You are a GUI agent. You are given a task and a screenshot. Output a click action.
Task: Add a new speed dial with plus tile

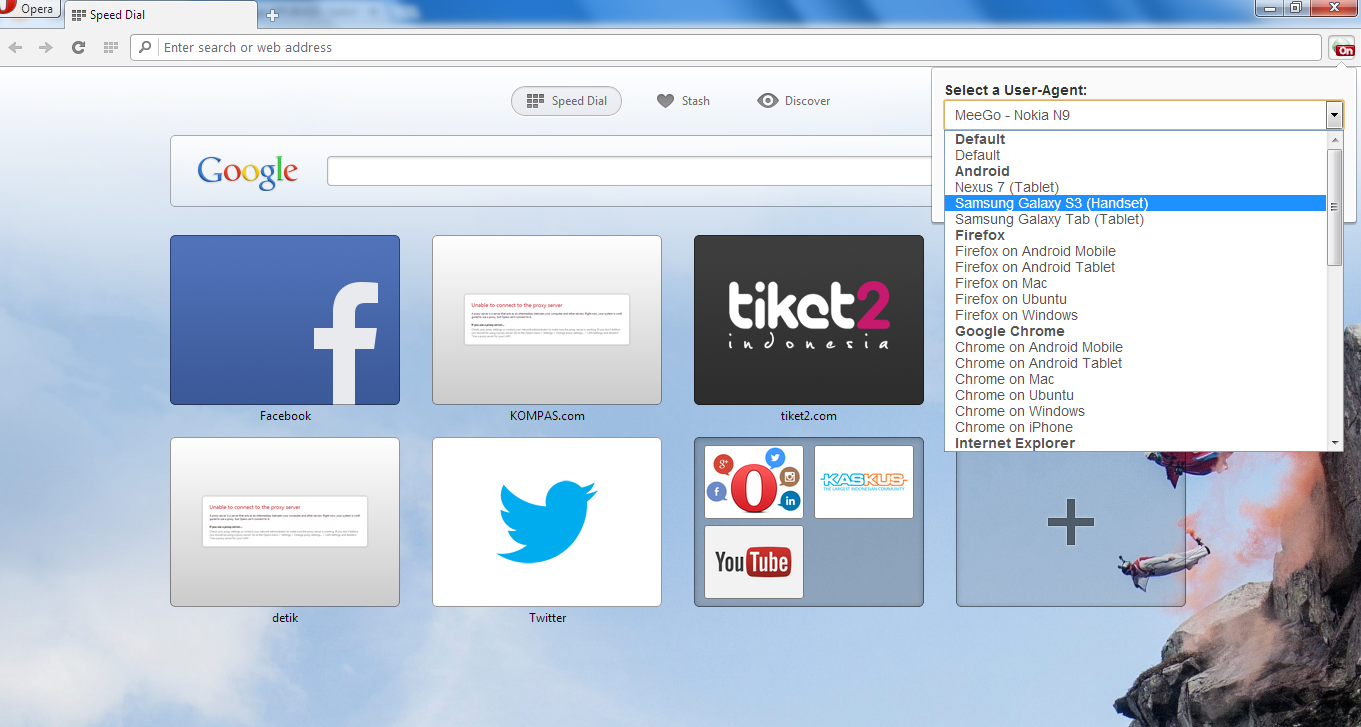click(x=1071, y=522)
